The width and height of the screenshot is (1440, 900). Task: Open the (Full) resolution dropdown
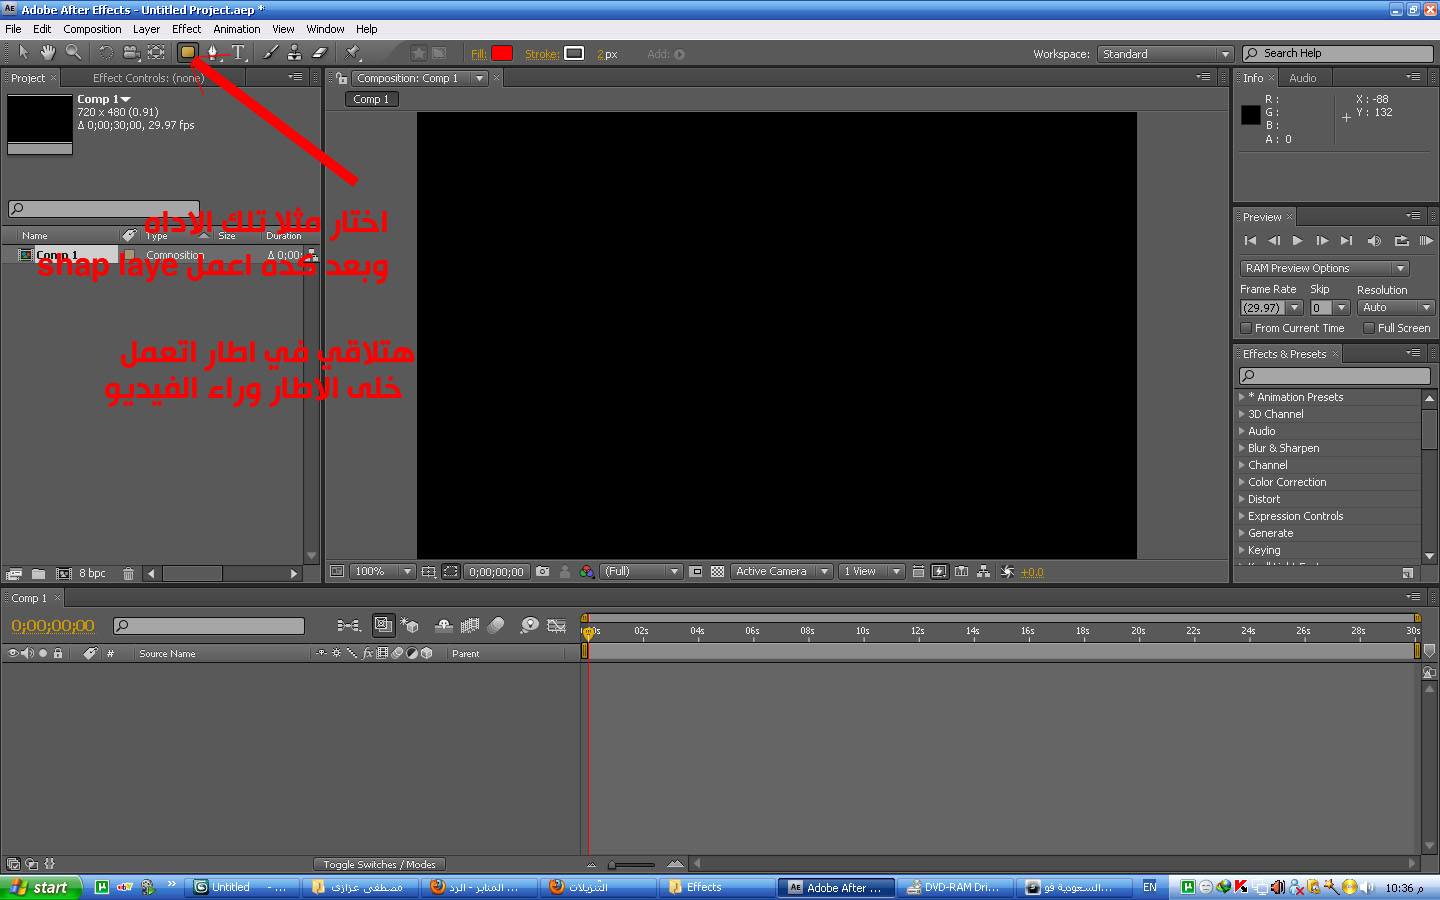[642, 572]
